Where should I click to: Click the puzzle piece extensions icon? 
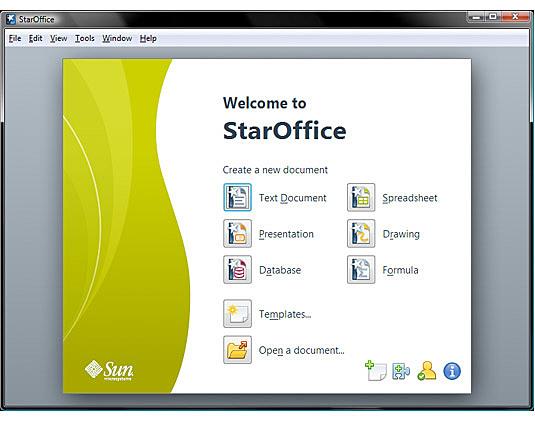[x=401, y=371]
